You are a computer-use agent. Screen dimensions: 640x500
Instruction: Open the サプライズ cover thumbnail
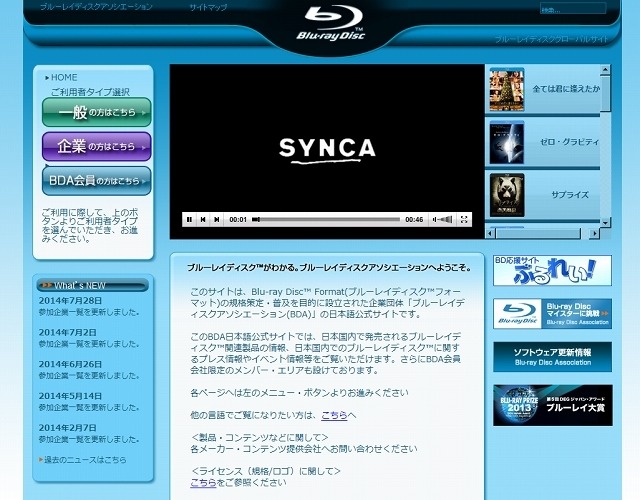pos(507,196)
